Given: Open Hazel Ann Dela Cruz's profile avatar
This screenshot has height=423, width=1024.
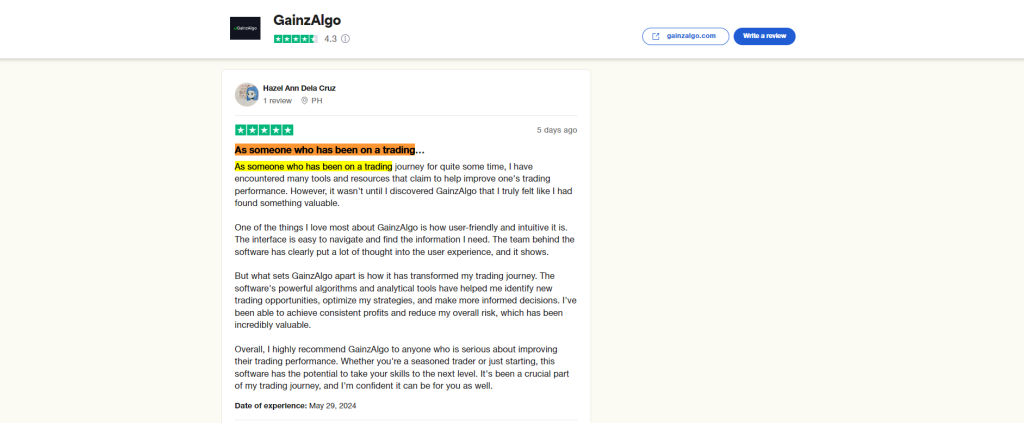Looking at the screenshot, I should coord(247,94).
